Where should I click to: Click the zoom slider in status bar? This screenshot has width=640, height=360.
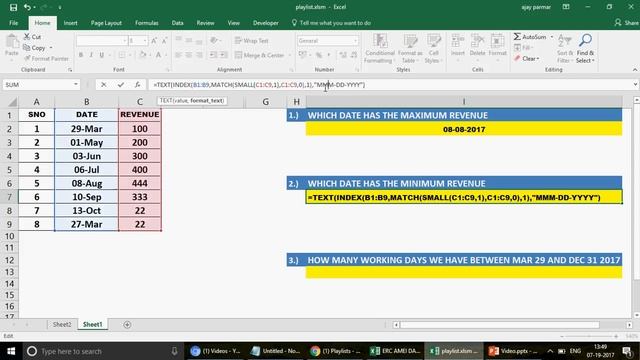[589, 336]
